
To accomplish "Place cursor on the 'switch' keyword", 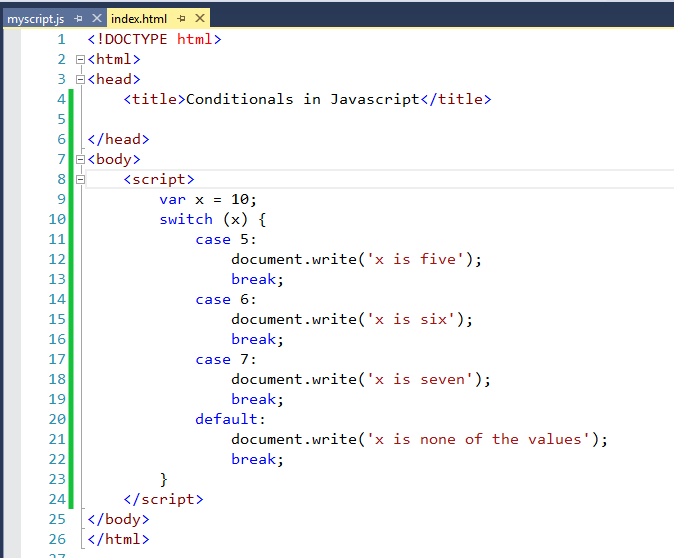I will 186,219.
